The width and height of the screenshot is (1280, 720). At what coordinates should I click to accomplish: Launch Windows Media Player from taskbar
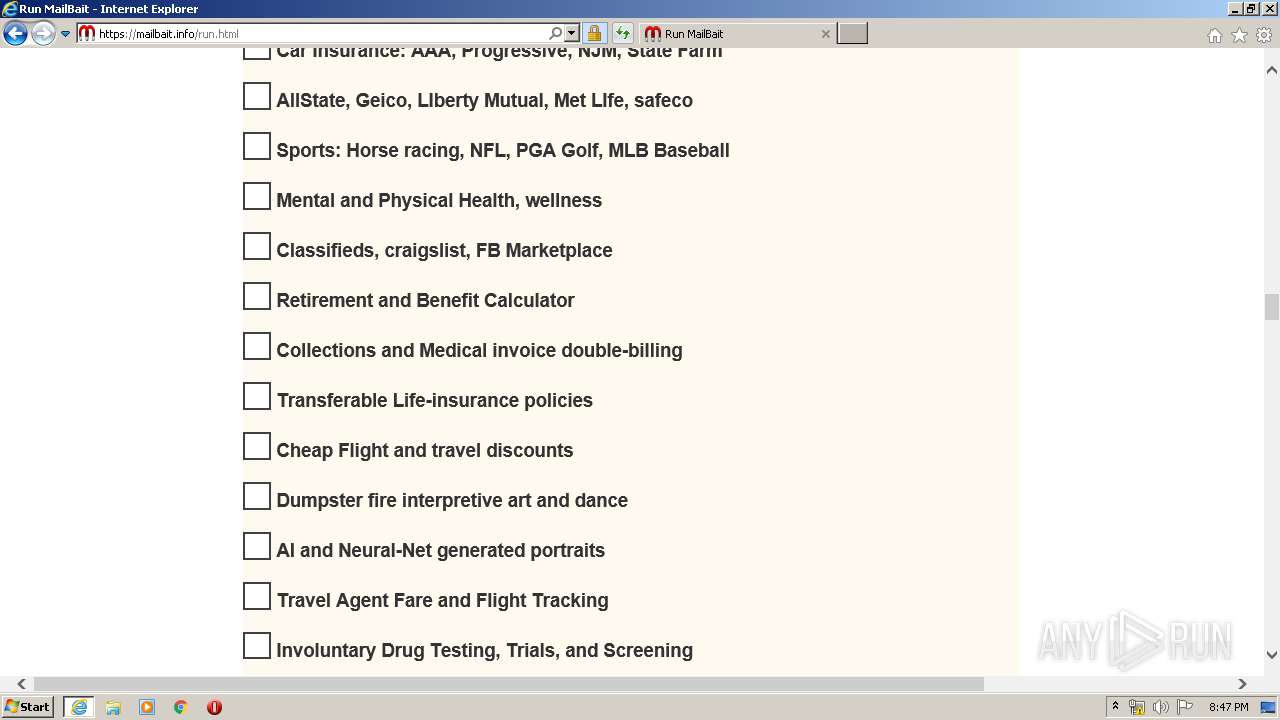coord(147,707)
